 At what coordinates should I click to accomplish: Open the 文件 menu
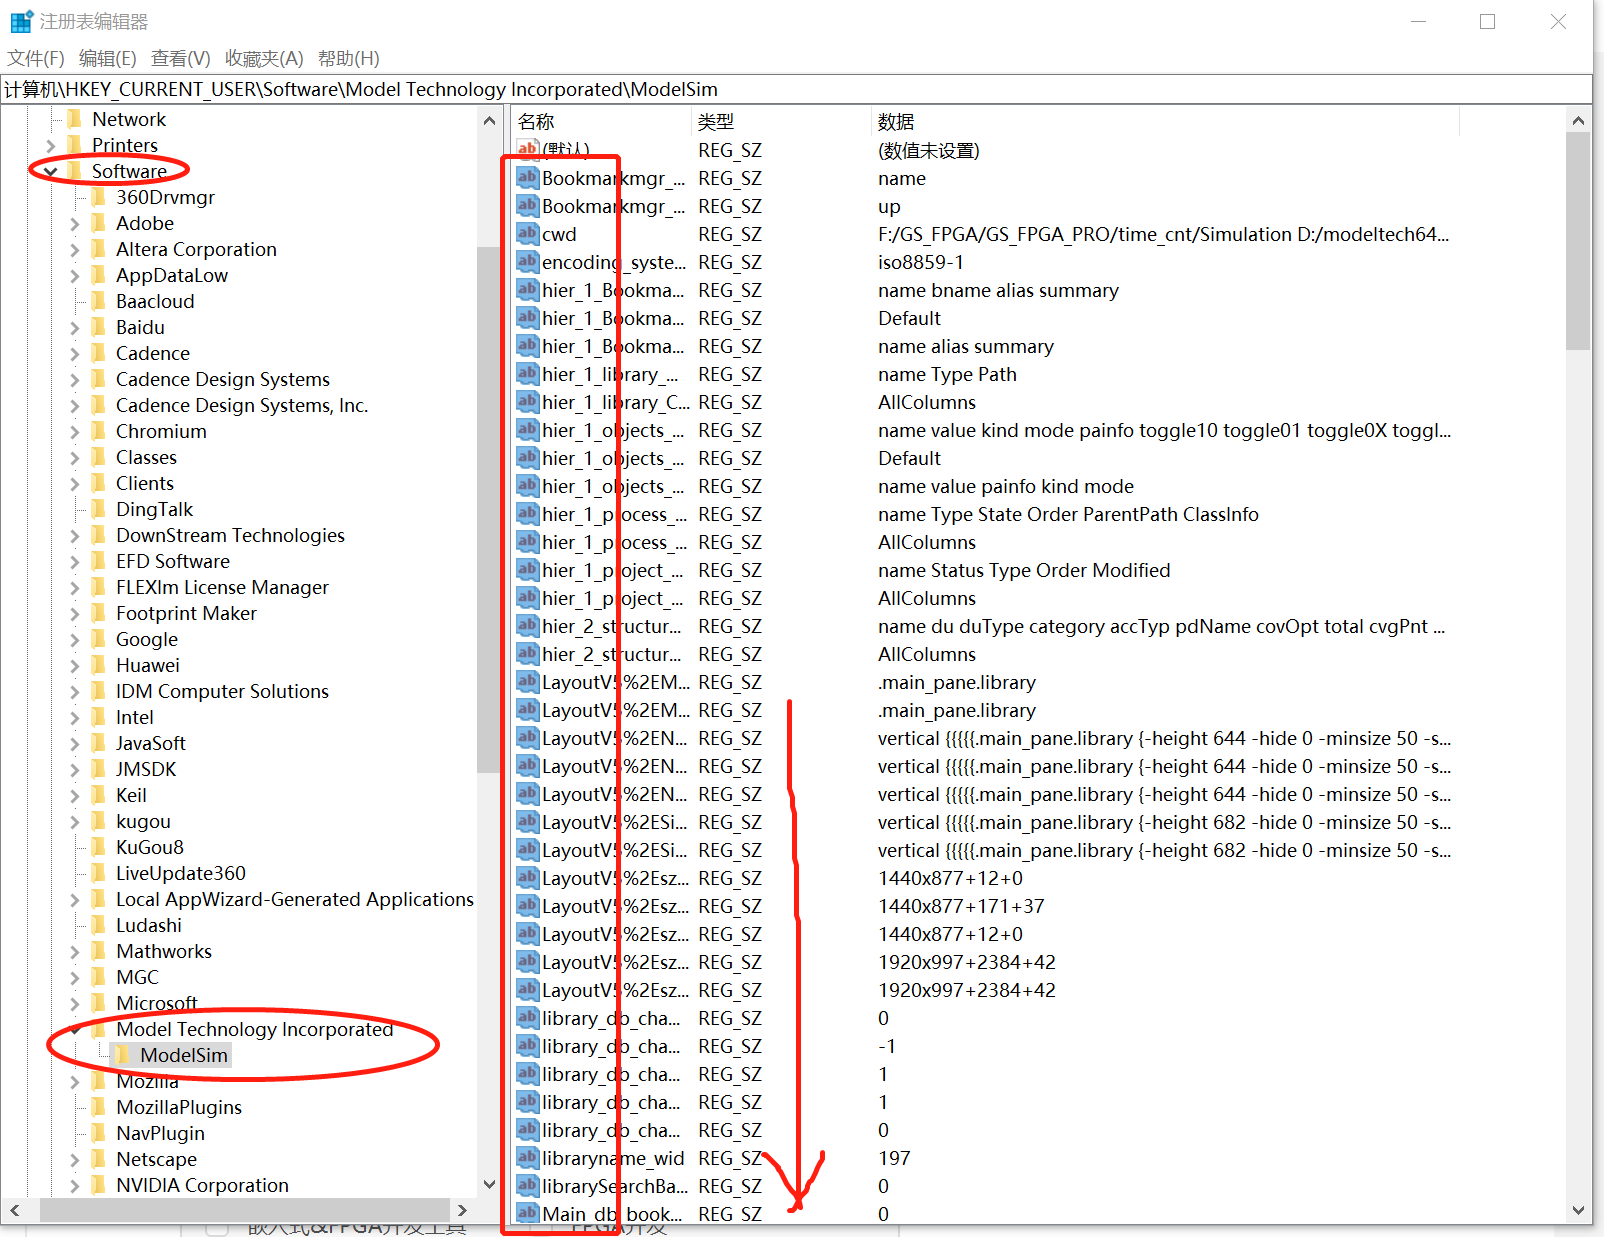click(34, 58)
